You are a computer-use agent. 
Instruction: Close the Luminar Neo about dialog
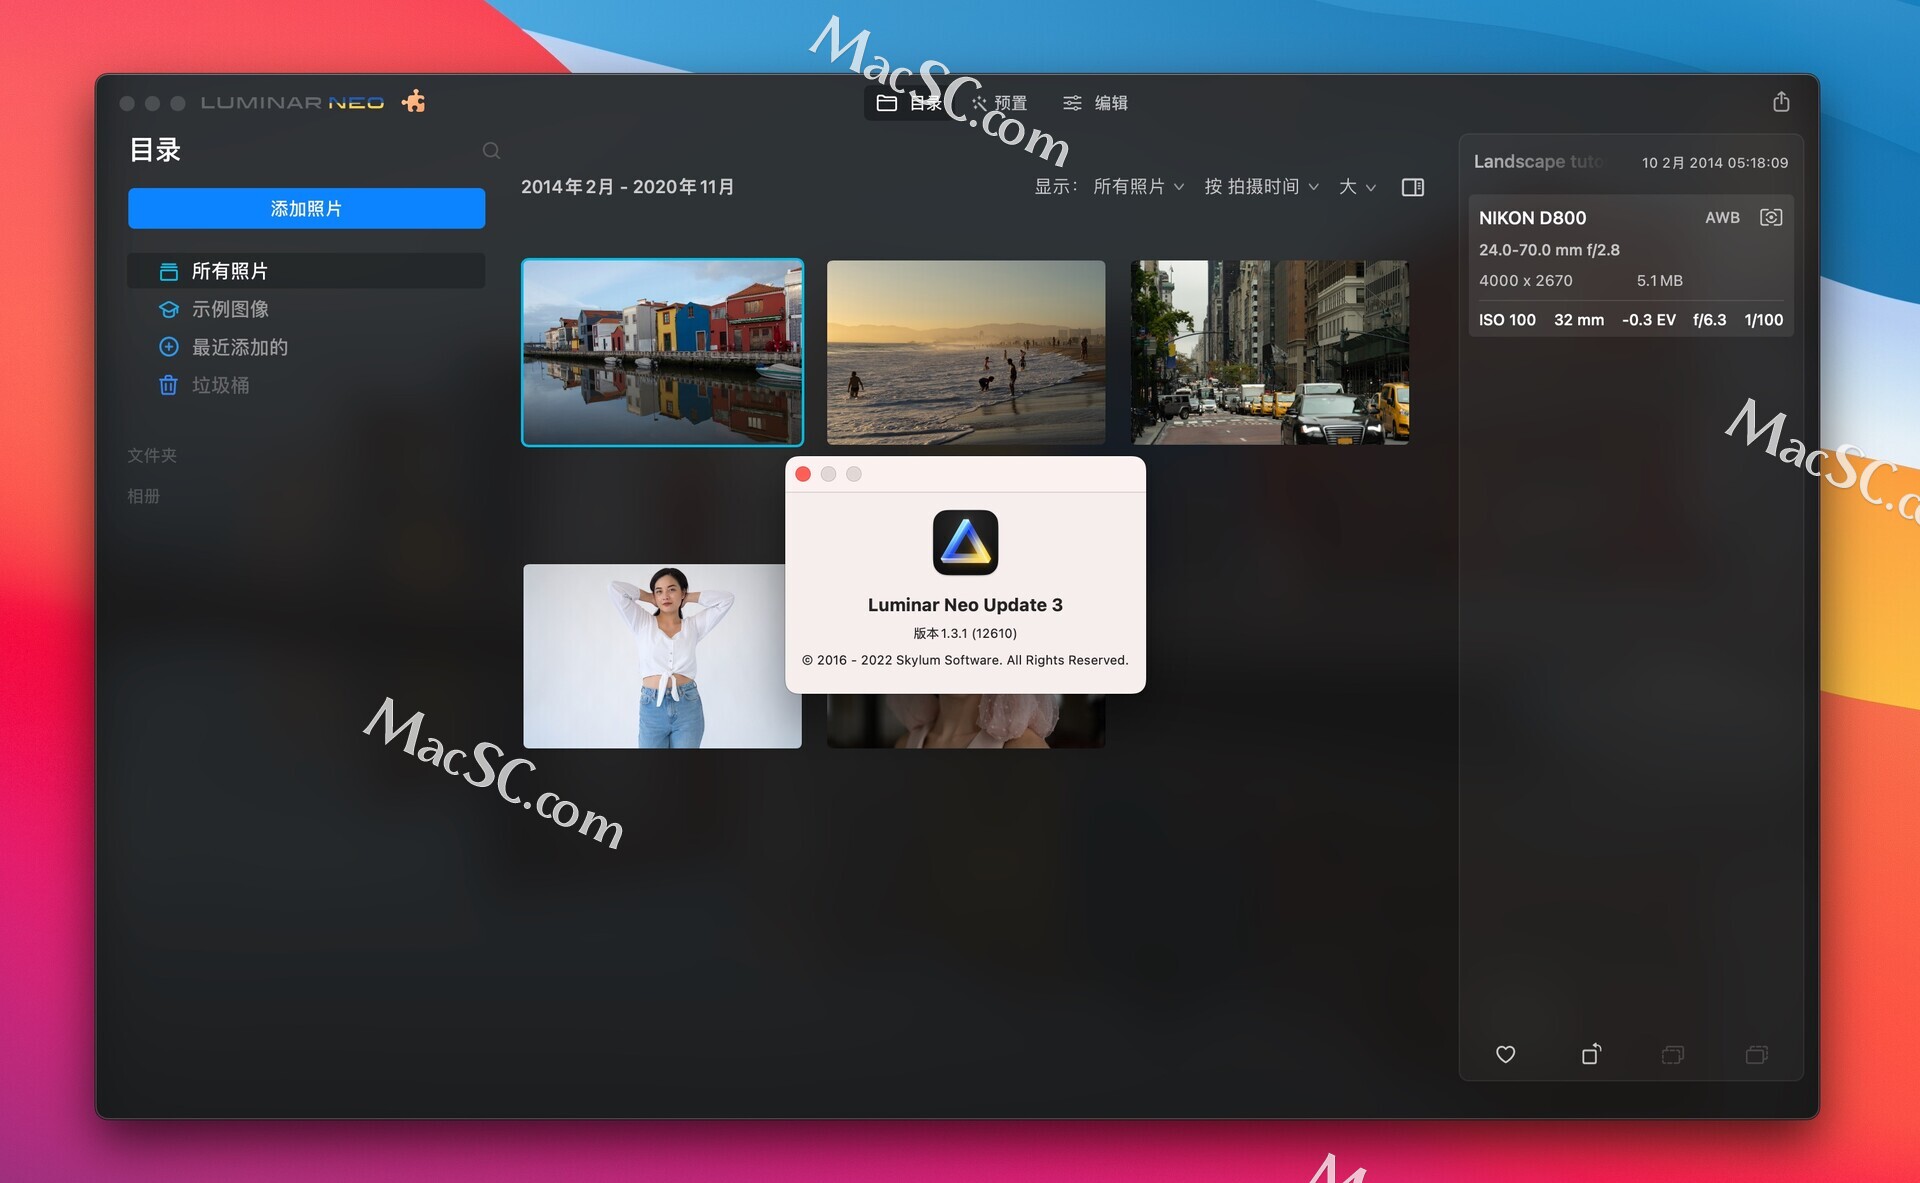tap(803, 474)
